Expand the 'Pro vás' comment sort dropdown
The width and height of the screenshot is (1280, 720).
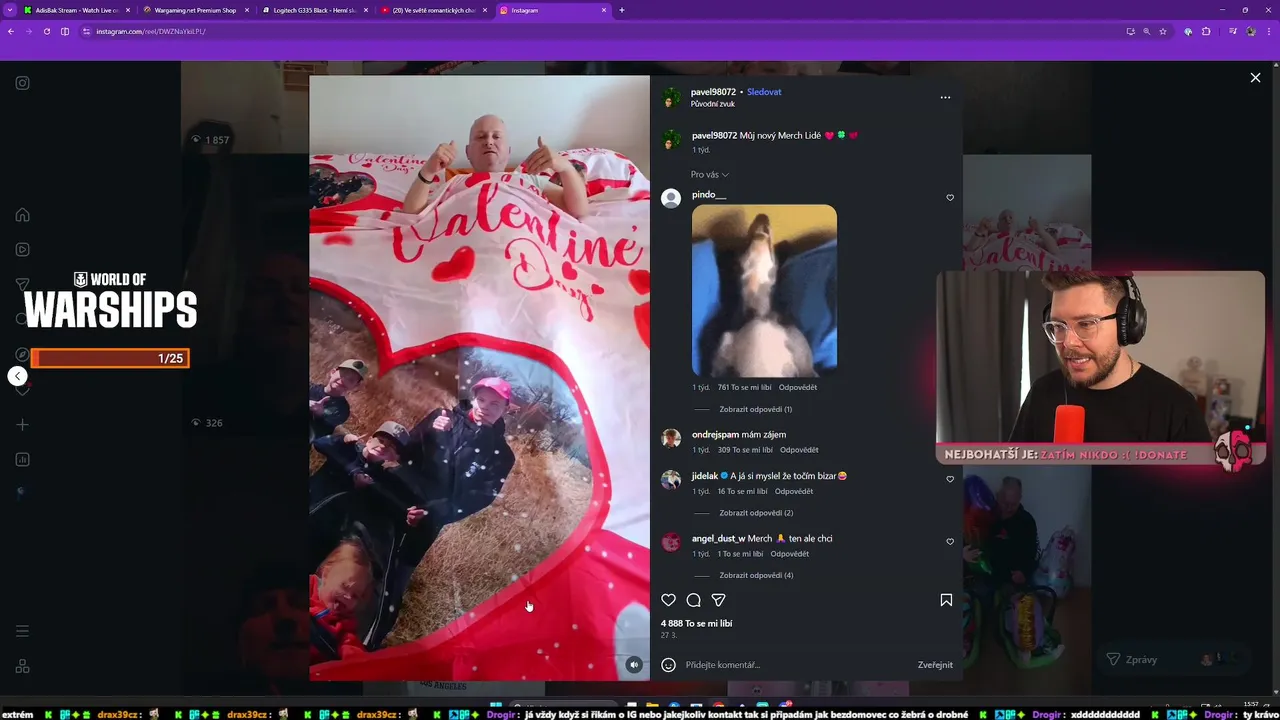(x=710, y=175)
